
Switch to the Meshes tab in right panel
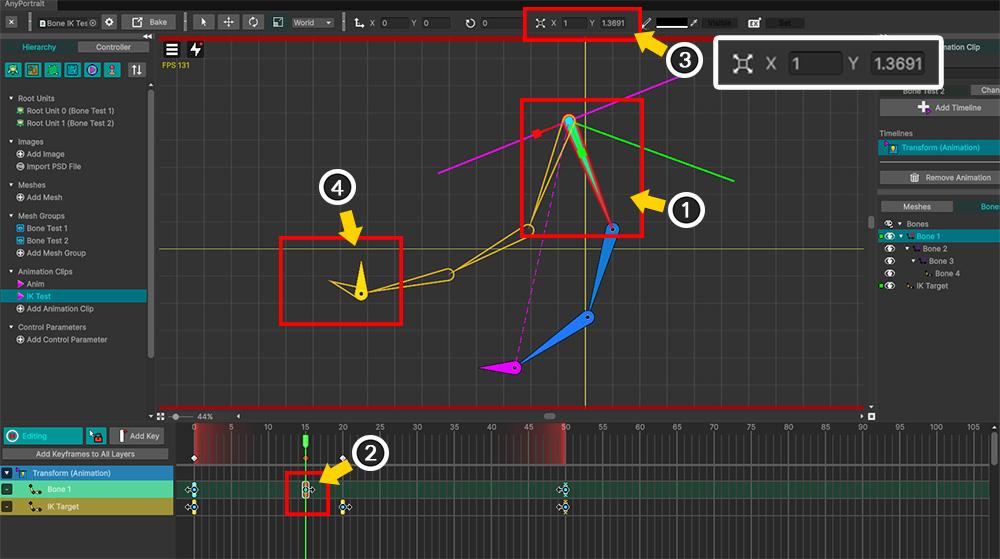click(916, 207)
